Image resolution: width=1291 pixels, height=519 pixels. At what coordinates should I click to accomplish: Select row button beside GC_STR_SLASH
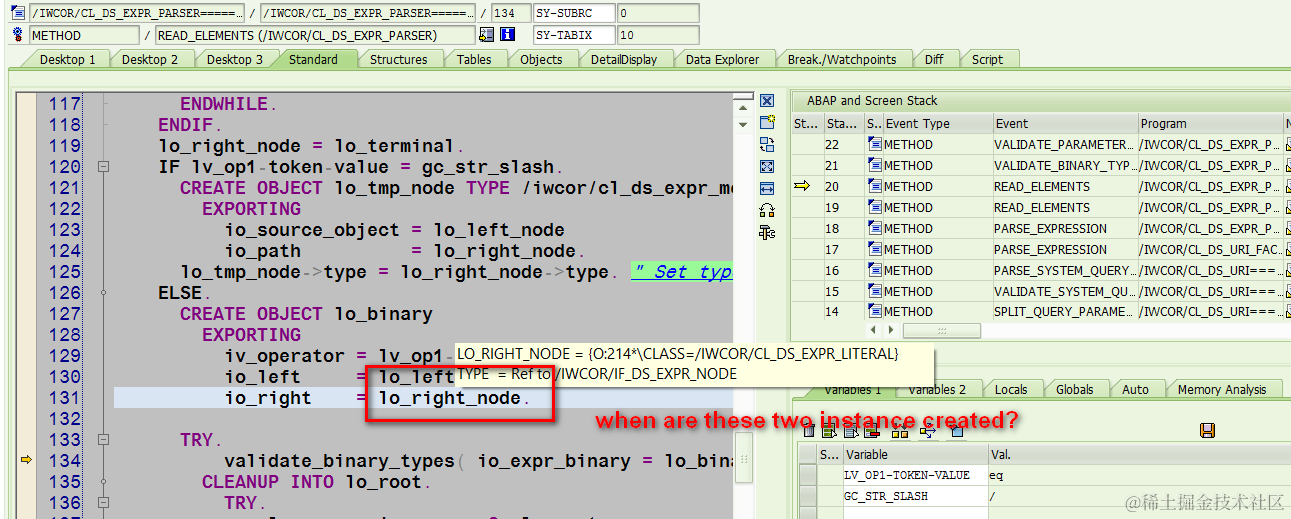pos(808,496)
